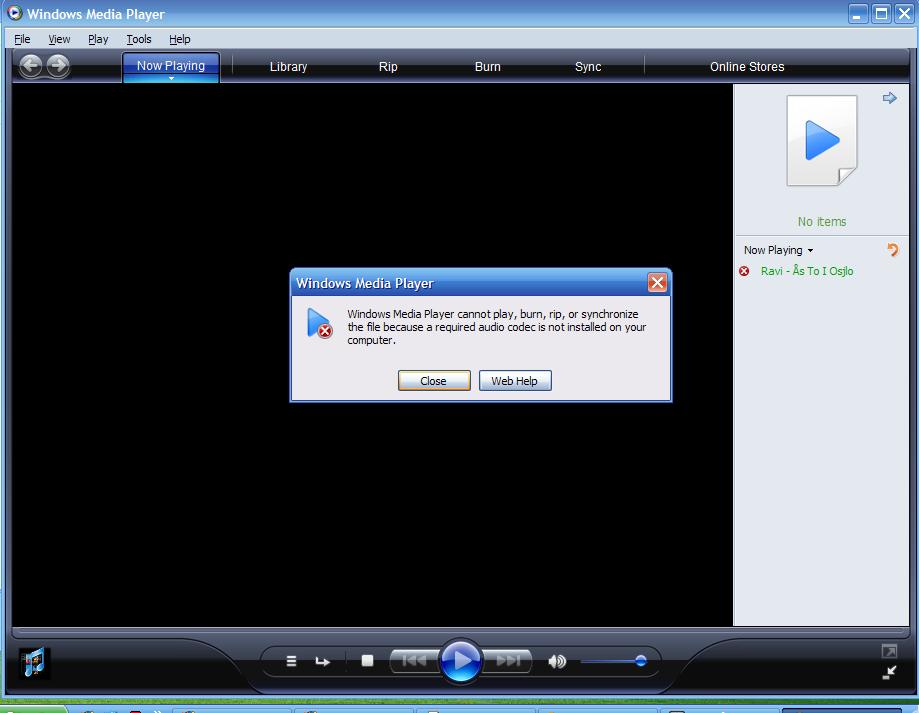The width and height of the screenshot is (919, 713).
Task: Click the Stop playback button
Action: coord(367,661)
